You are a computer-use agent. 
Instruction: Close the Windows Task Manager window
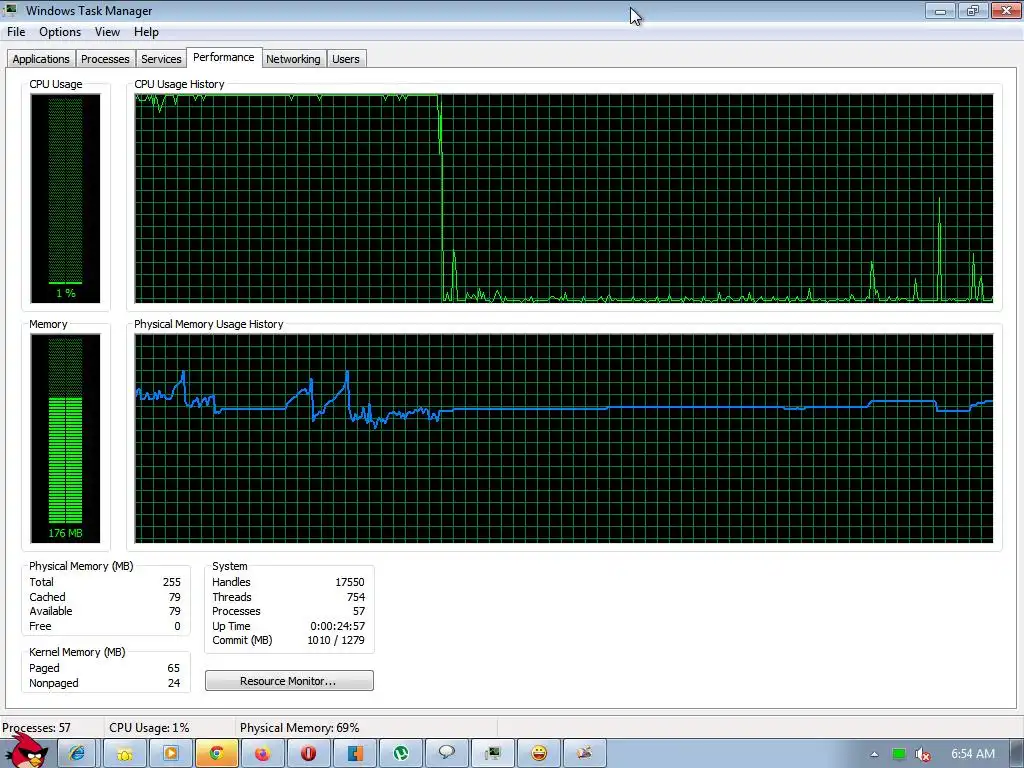tap(1006, 10)
